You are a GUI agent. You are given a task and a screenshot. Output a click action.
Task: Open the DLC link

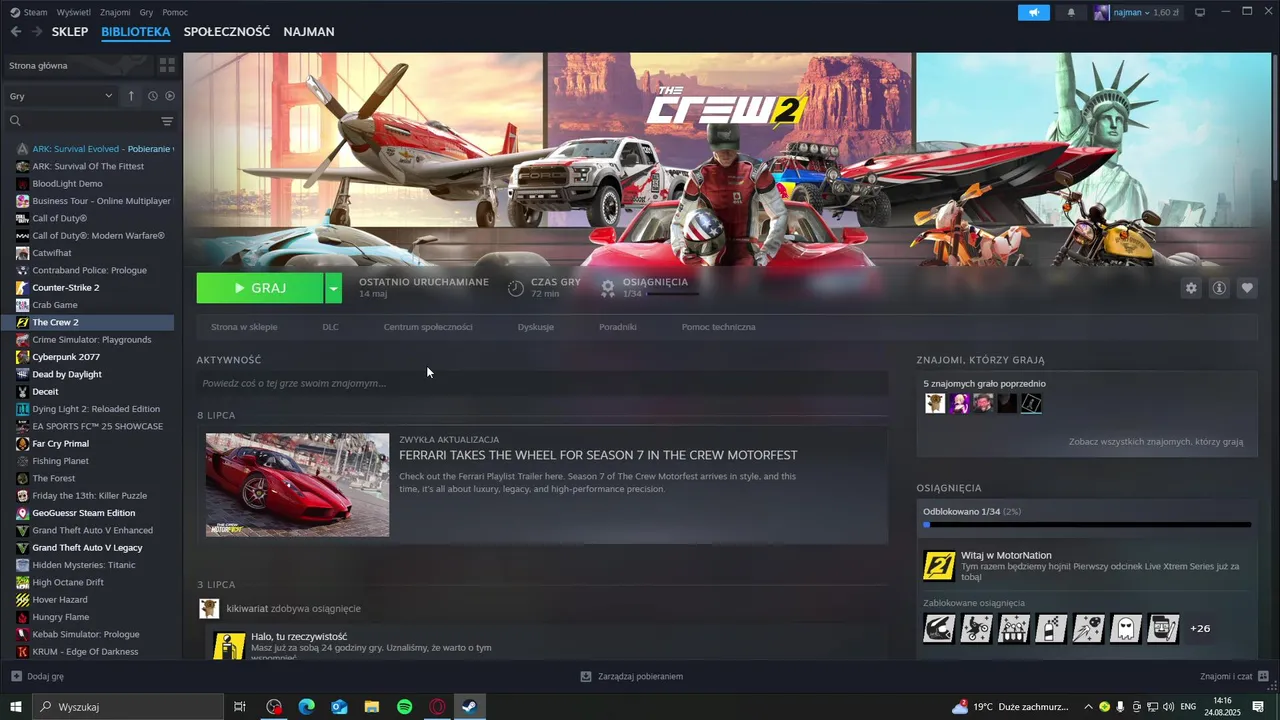click(x=330, y=327)
